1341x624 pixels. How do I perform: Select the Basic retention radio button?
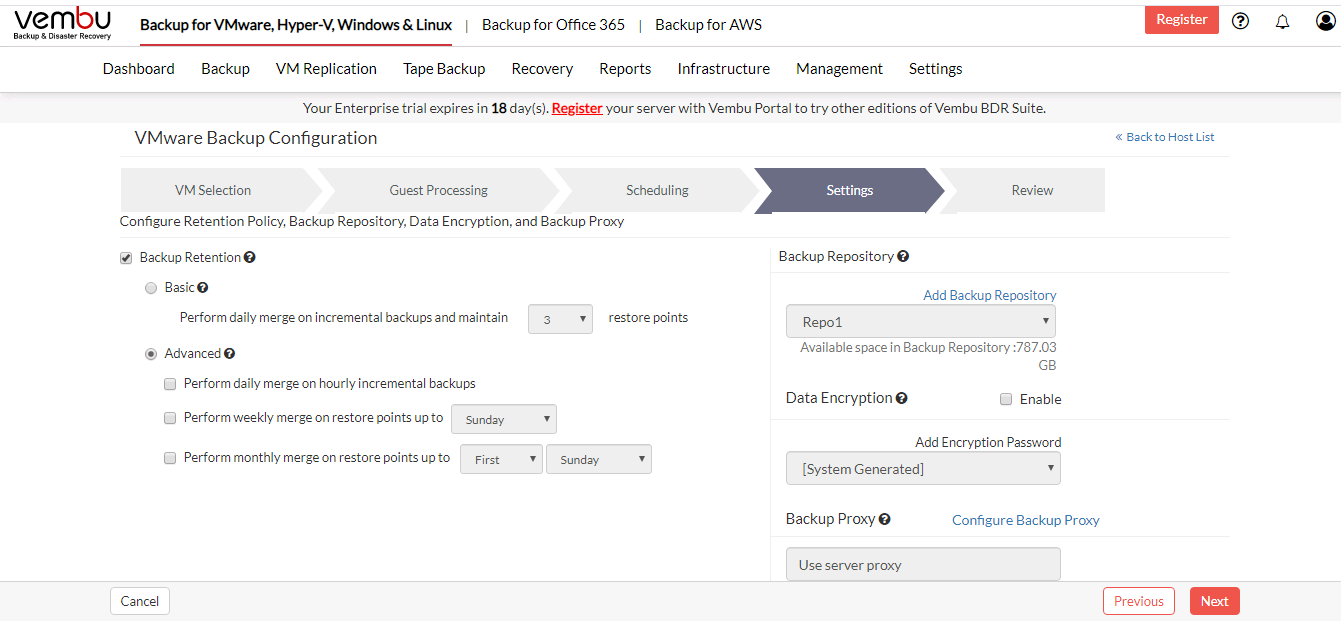151,288
